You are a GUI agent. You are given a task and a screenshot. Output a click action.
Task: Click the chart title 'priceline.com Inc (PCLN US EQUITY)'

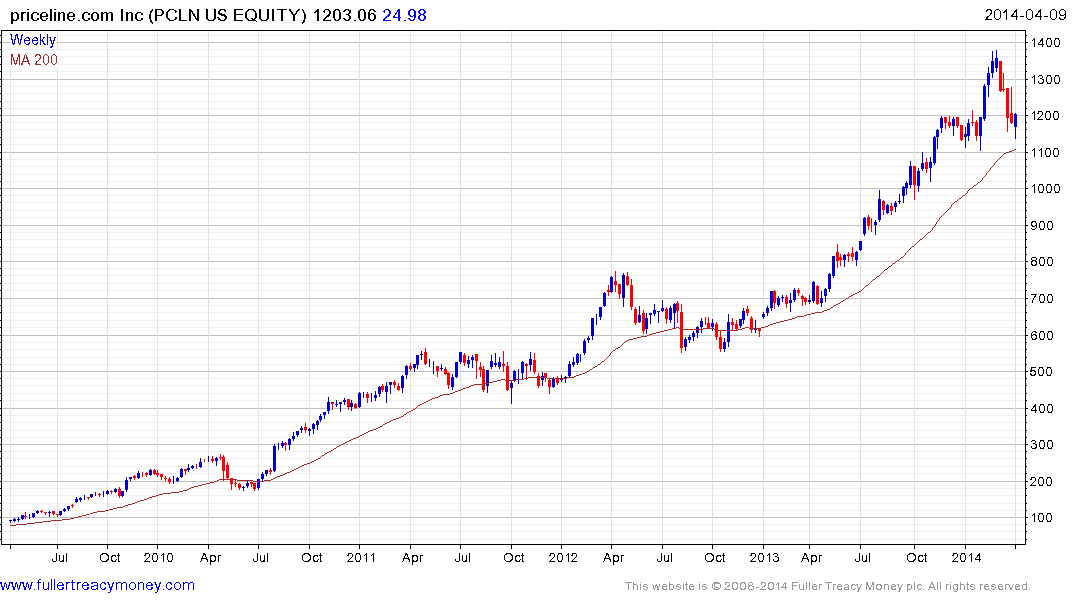158,15
